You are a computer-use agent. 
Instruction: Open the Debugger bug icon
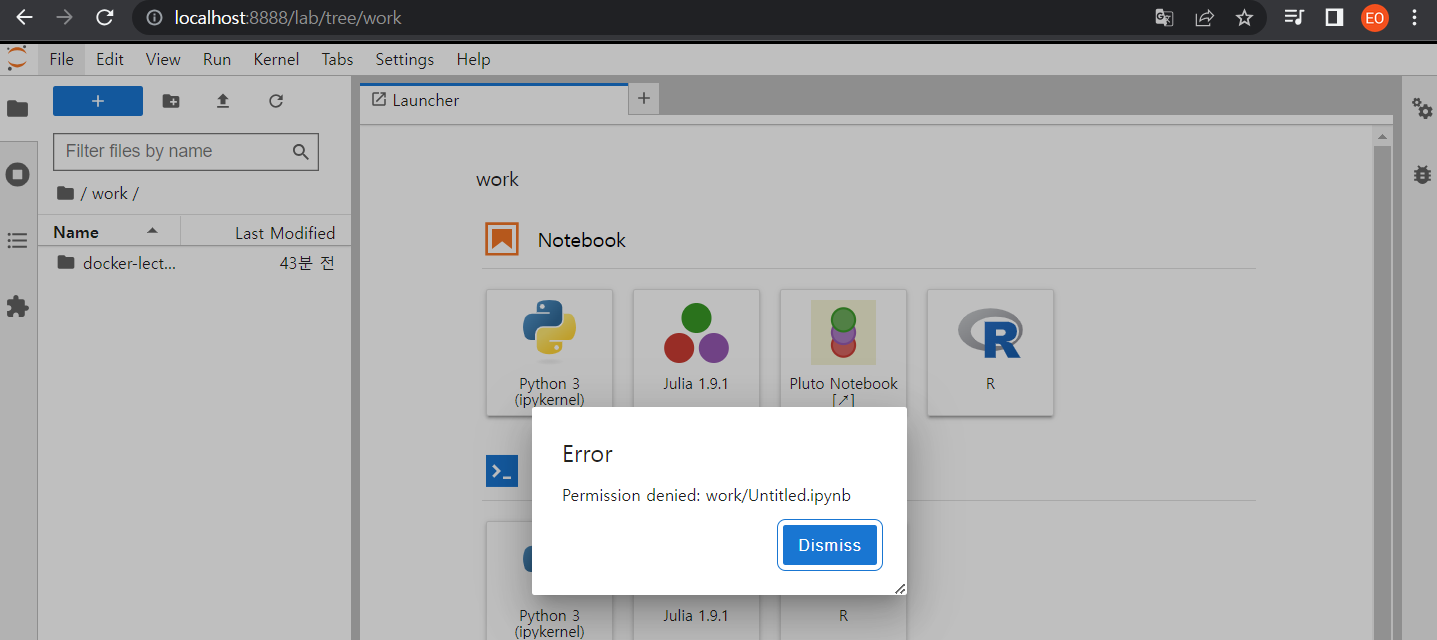1421,174
